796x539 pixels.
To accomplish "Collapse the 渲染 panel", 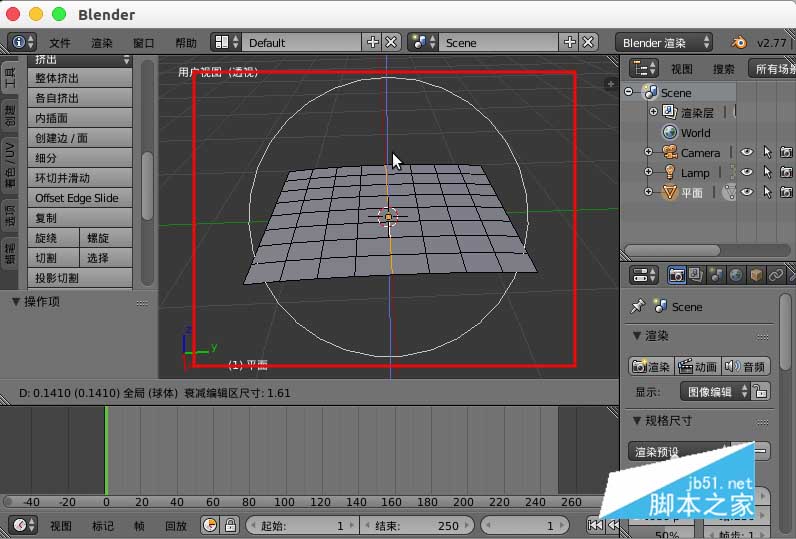I will pyautogui.click(x=637, y=335).
